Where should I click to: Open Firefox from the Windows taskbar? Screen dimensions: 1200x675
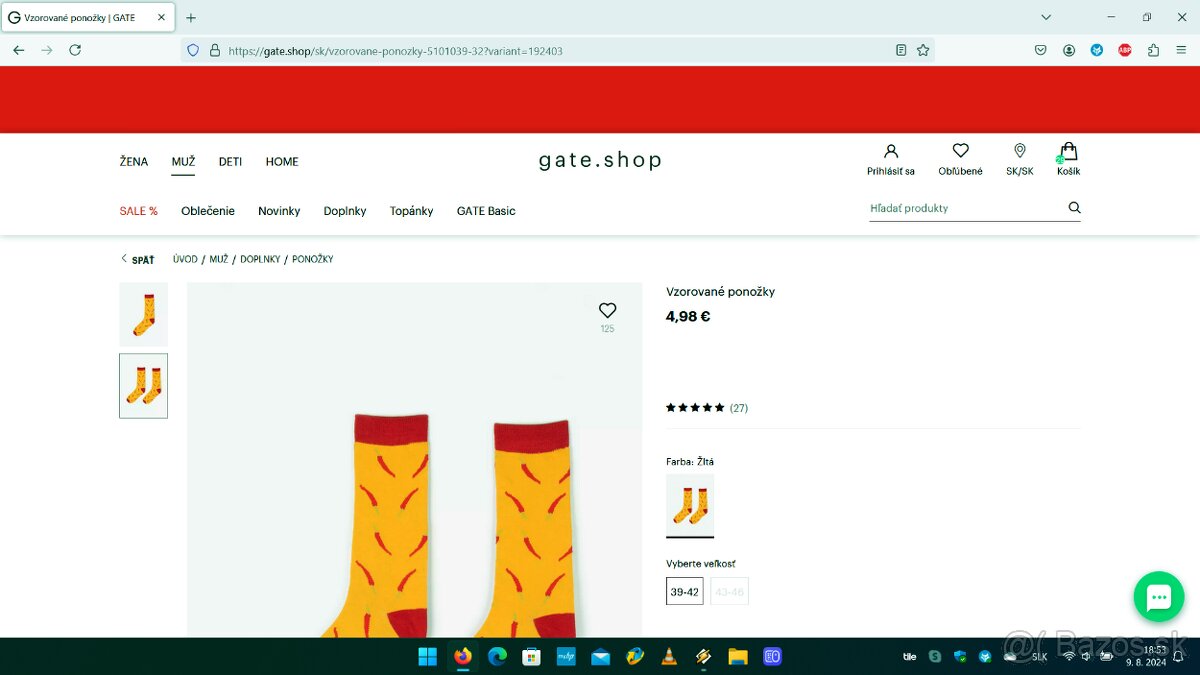click(x=462, y=657)
